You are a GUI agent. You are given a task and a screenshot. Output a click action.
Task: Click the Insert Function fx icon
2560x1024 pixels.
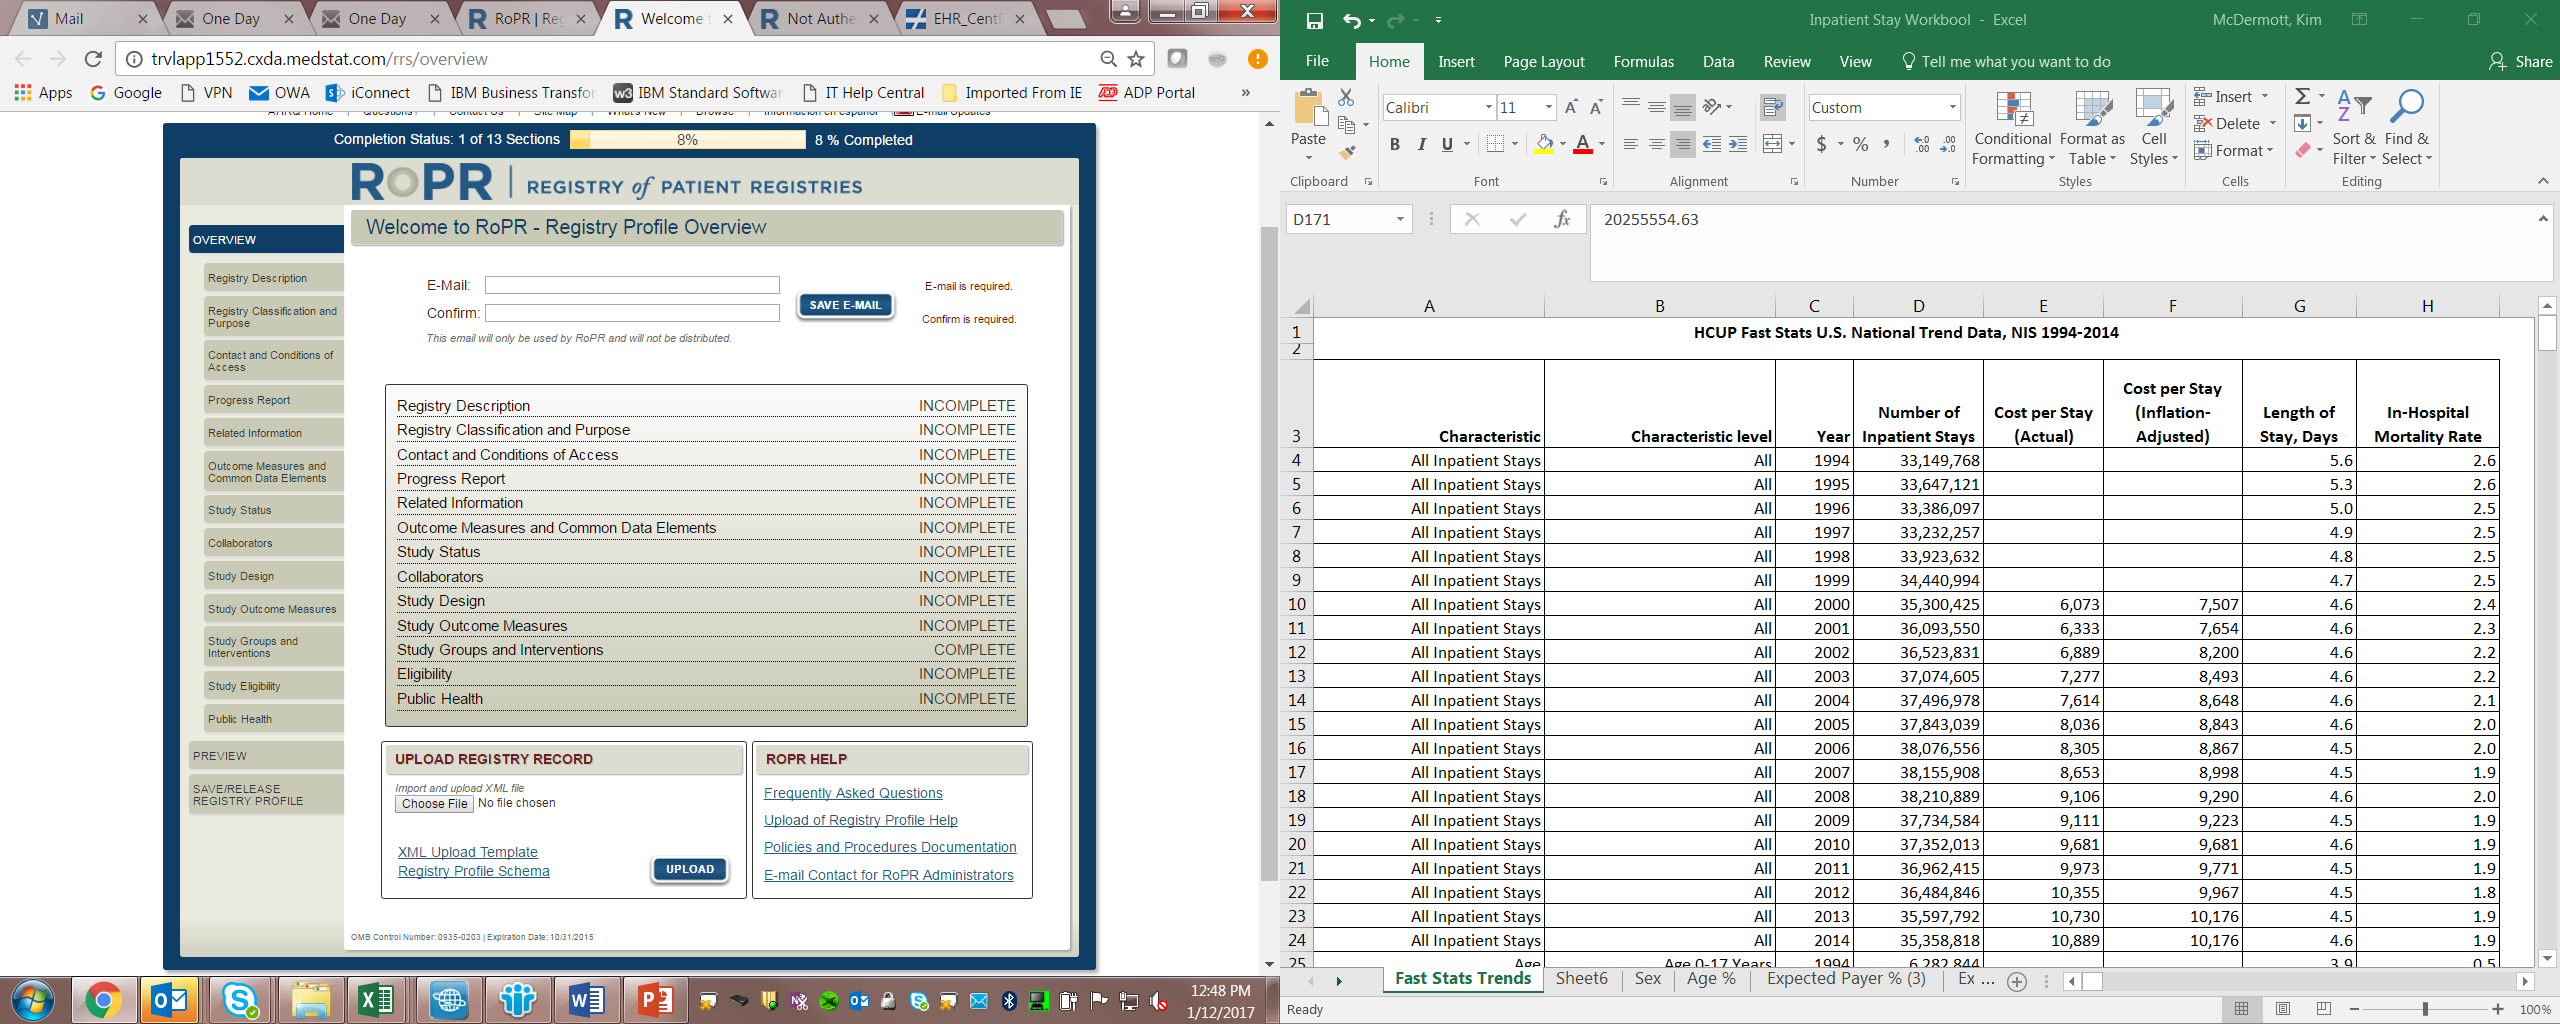(x=1562, y=220)
